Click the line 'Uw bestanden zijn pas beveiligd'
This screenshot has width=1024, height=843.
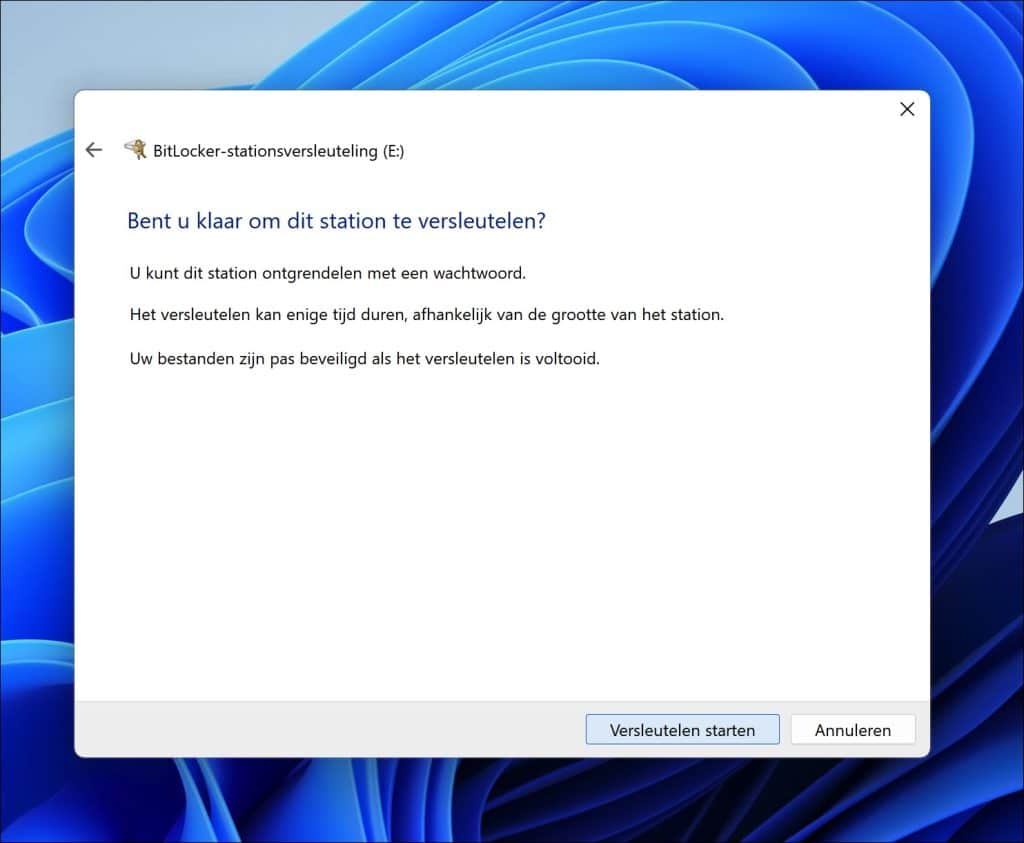tap(364, 358)
